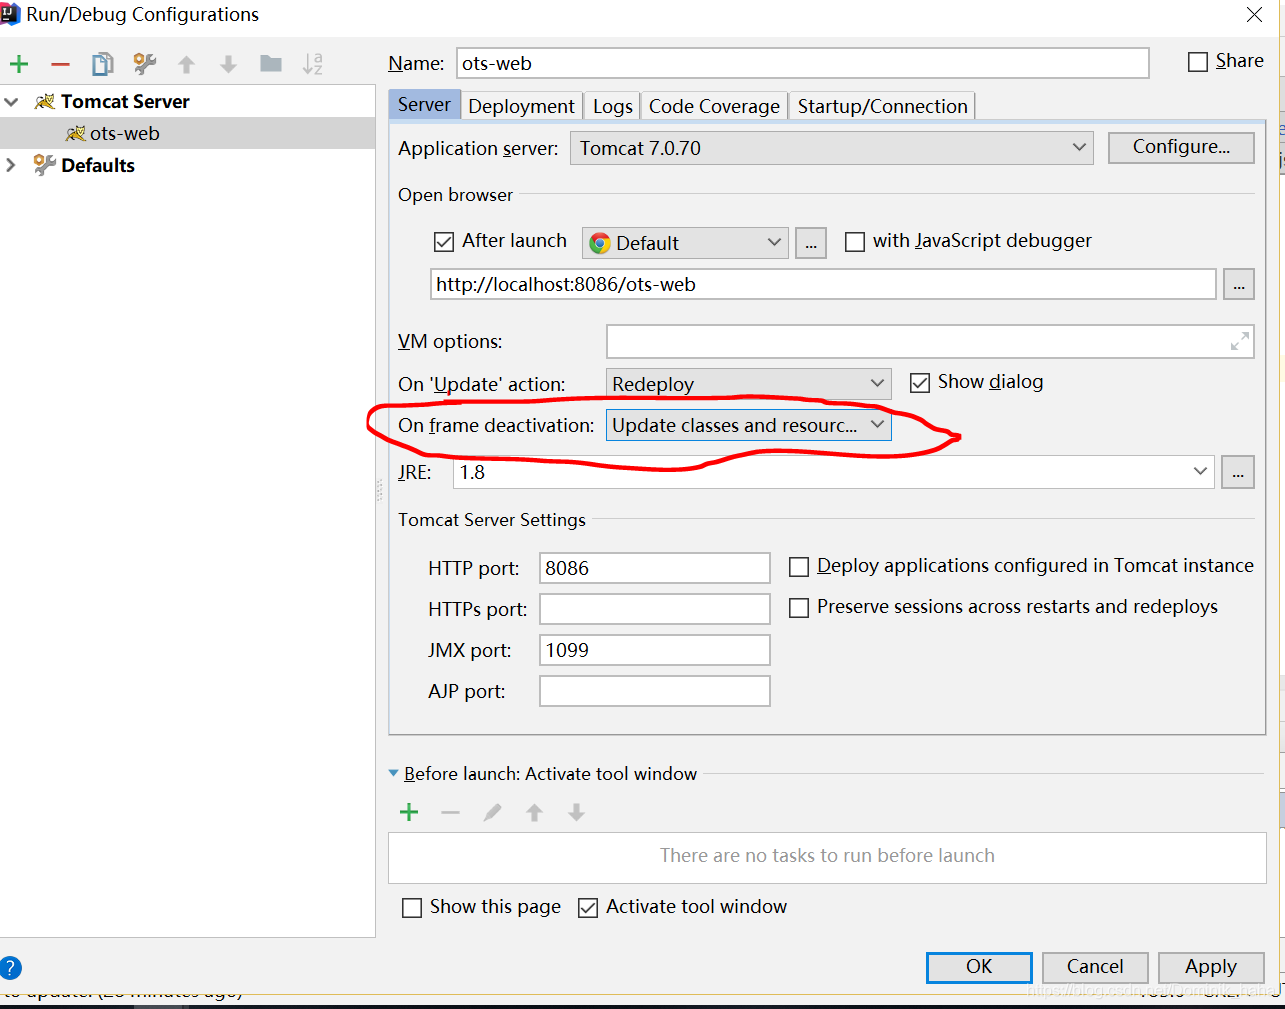
Task: Add new configuration with plus icon
Action: pos(19,65)
